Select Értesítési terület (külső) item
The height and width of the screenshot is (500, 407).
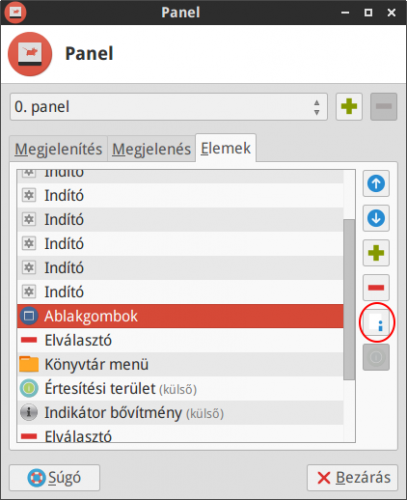(180, 389)
